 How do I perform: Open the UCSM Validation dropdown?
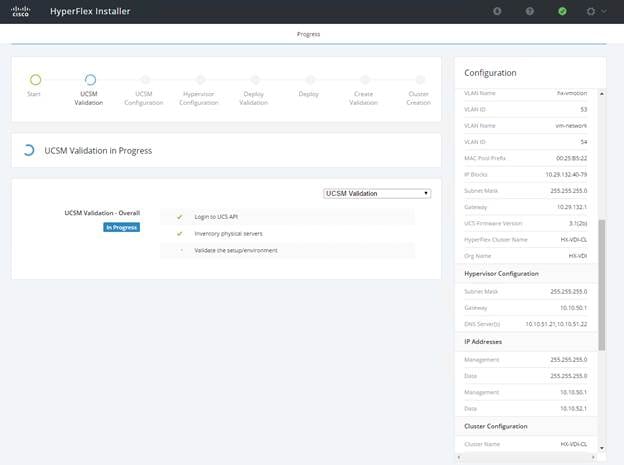click(x=377, y=193)
